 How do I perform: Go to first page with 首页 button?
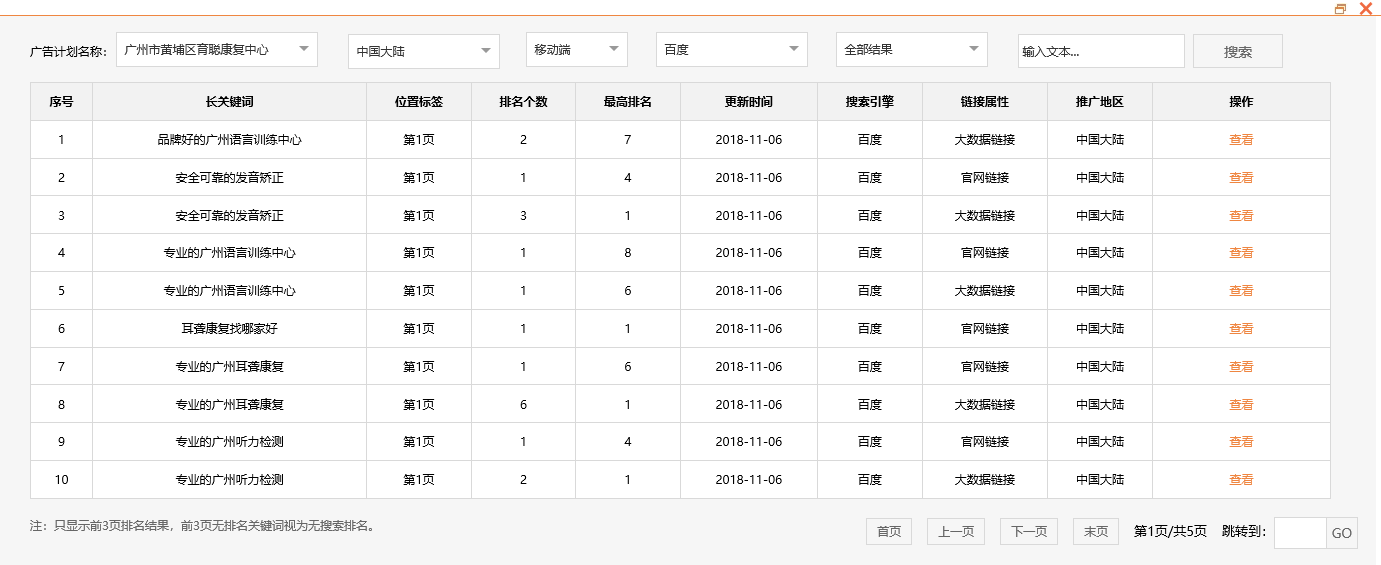889,531
